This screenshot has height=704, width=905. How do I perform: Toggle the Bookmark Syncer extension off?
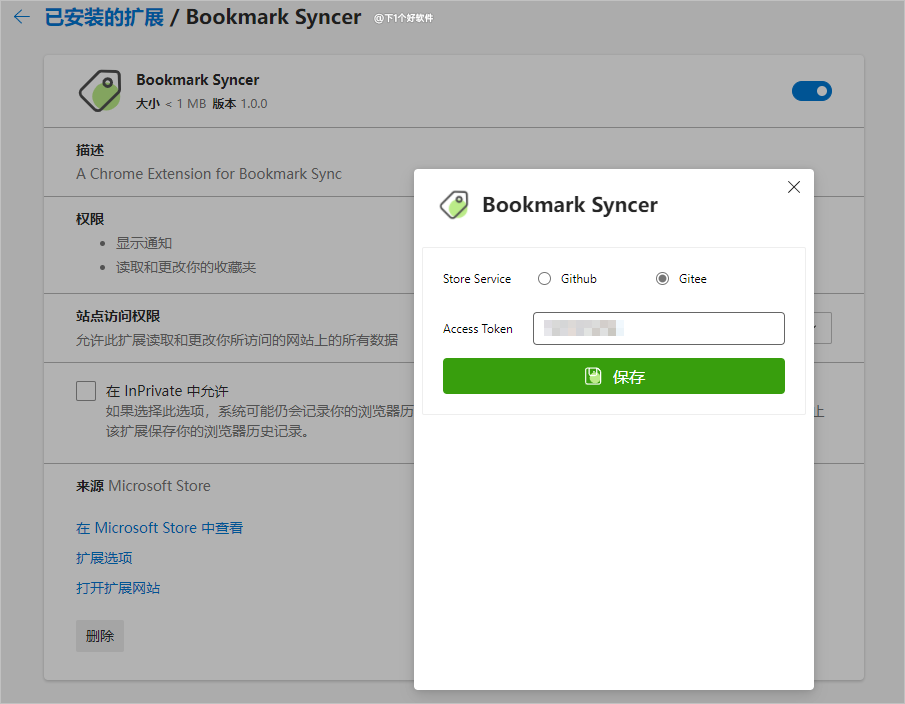click(811, 91)
